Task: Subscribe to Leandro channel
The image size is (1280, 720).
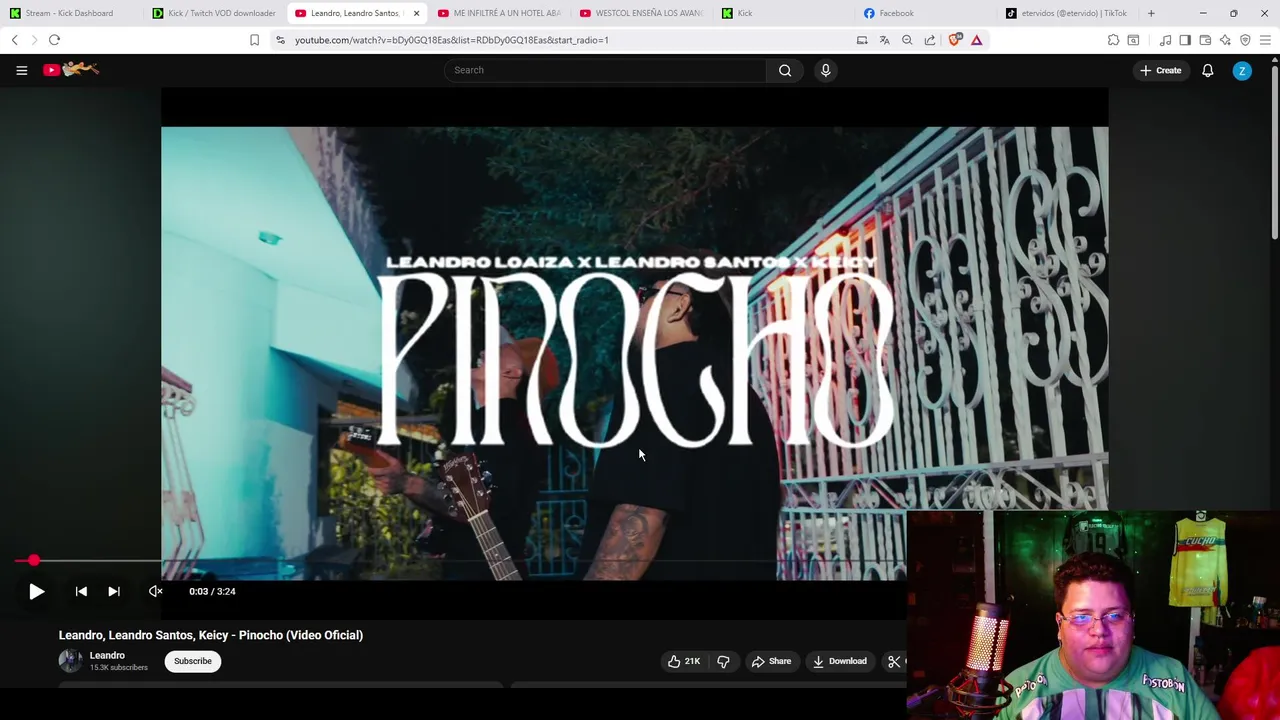Action: pos(193,661)
